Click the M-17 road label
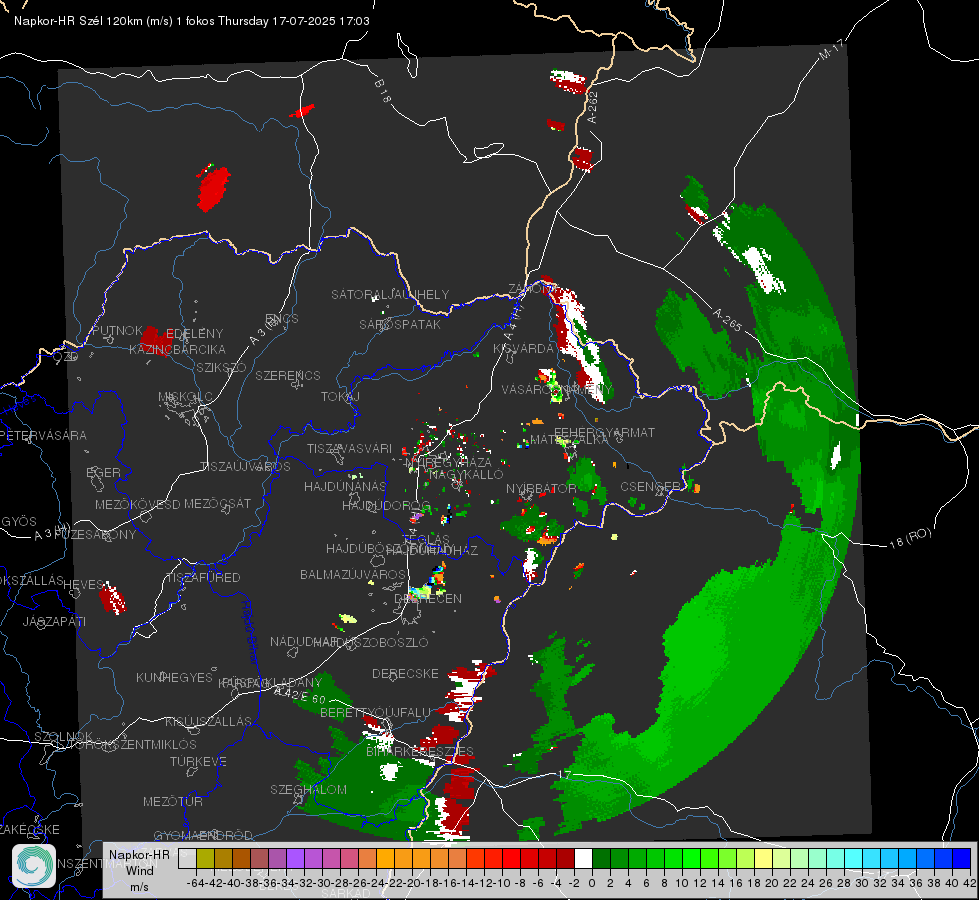Viewport: 979px width, 900px height. (831, 50)
